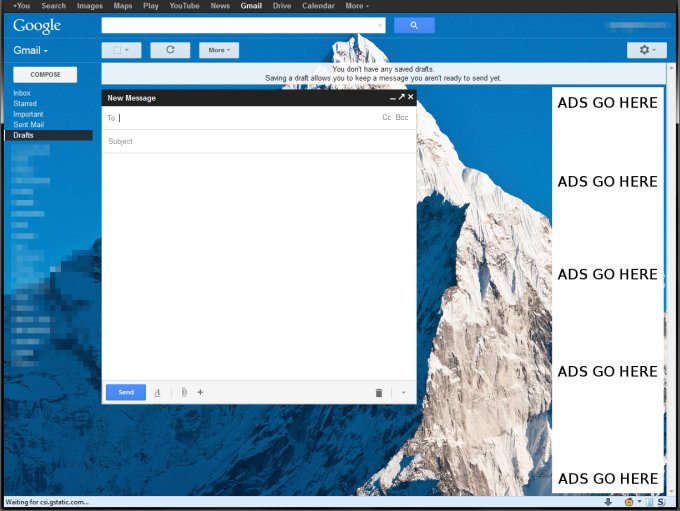Open Drive from the top bar

[282, 6]
